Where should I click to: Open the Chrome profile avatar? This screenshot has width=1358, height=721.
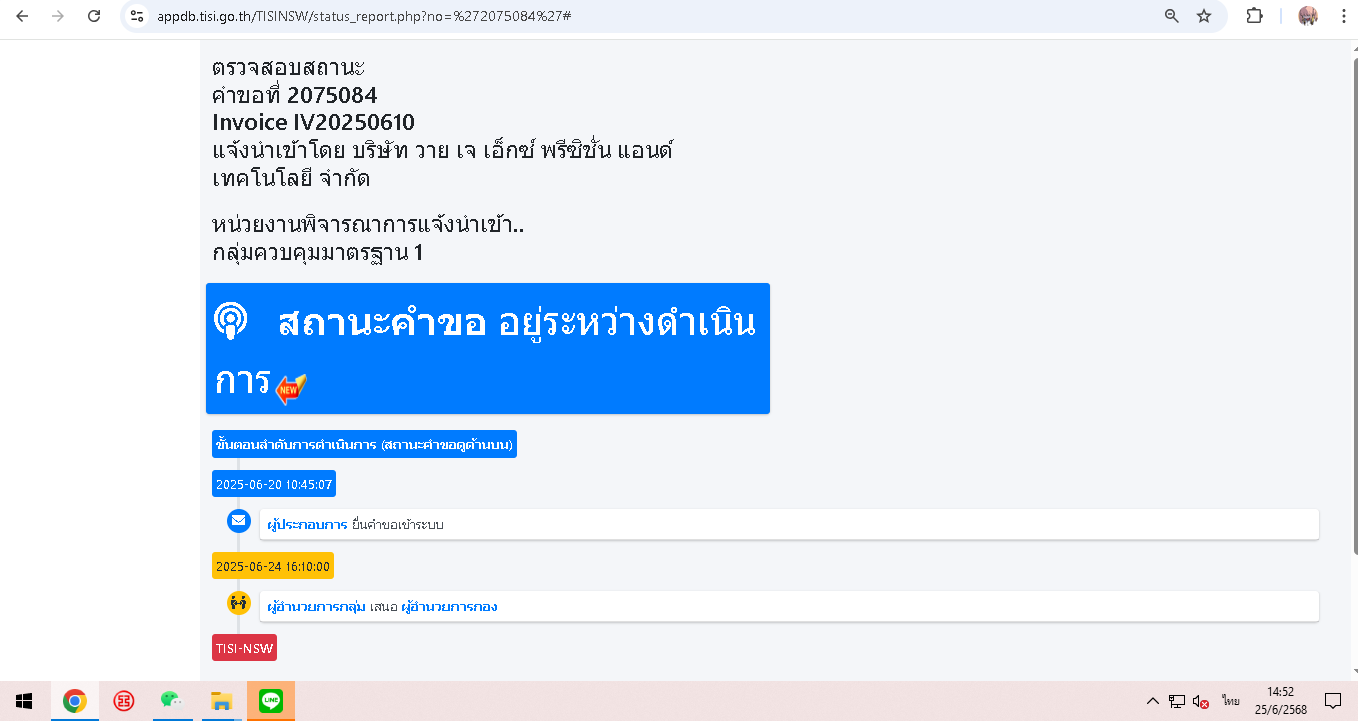[1308, 16]
